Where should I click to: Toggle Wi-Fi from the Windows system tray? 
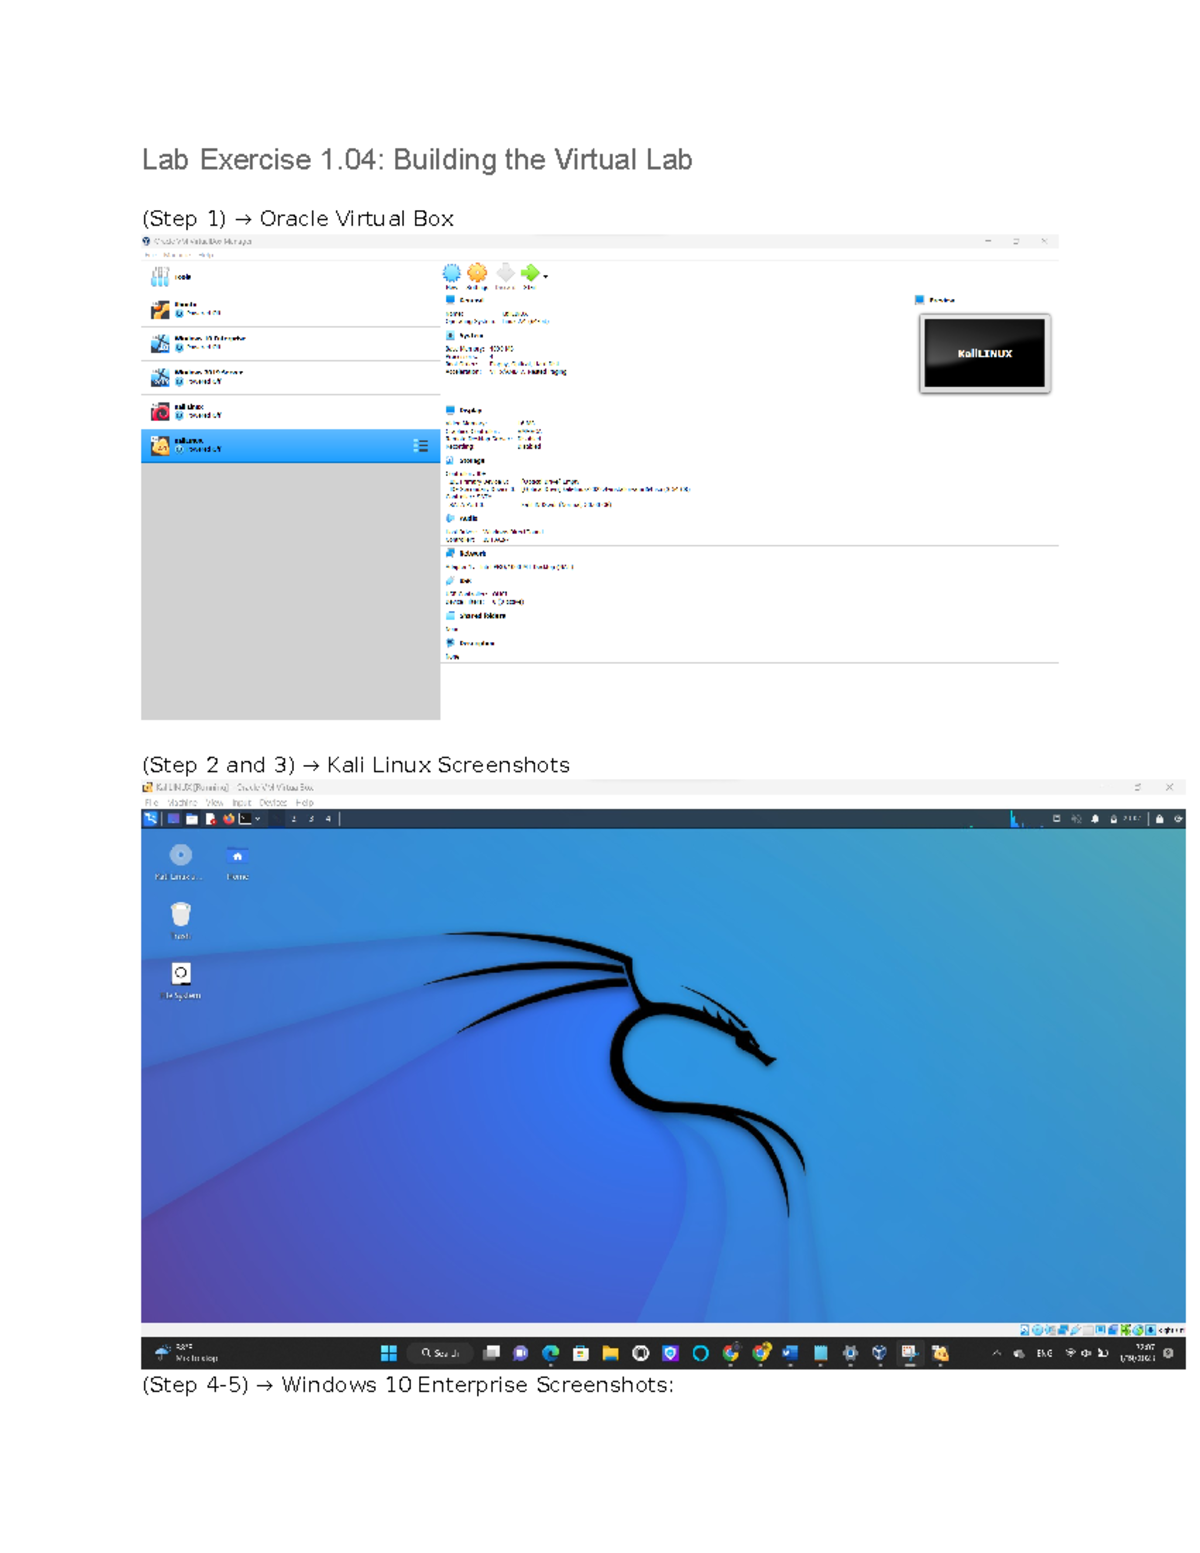point(1071,1353)
